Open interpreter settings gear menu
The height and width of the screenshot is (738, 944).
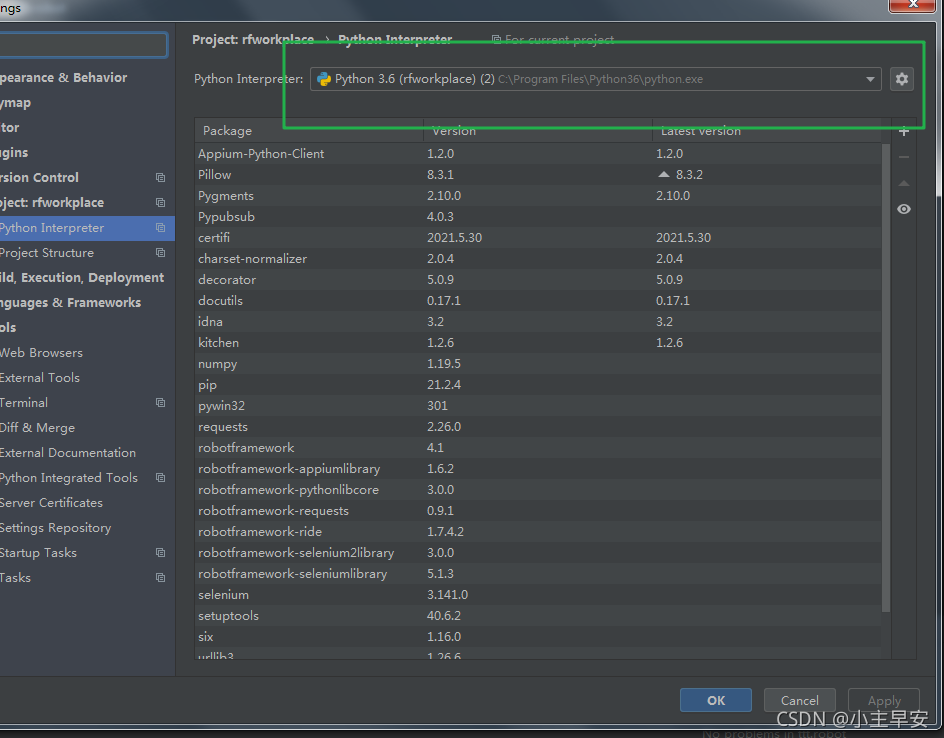[901, 79]
